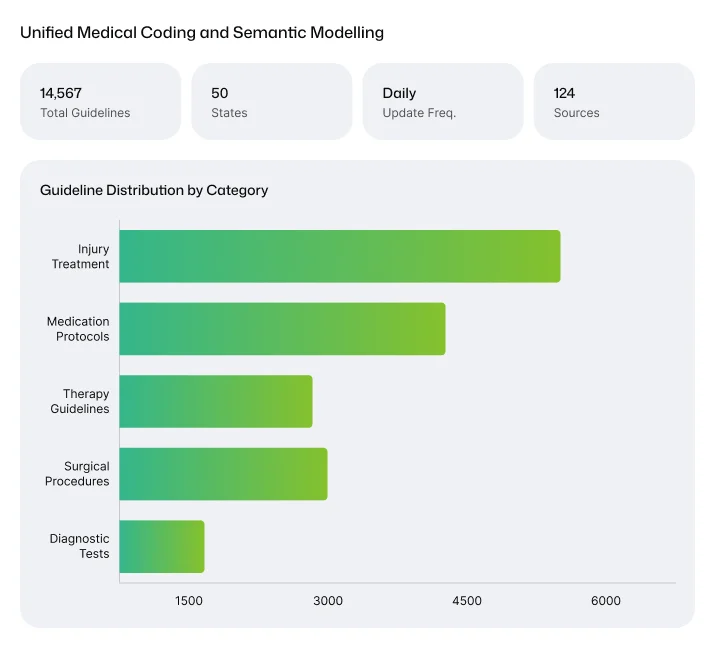Click the 1500 axis tick label

[189, 601]
